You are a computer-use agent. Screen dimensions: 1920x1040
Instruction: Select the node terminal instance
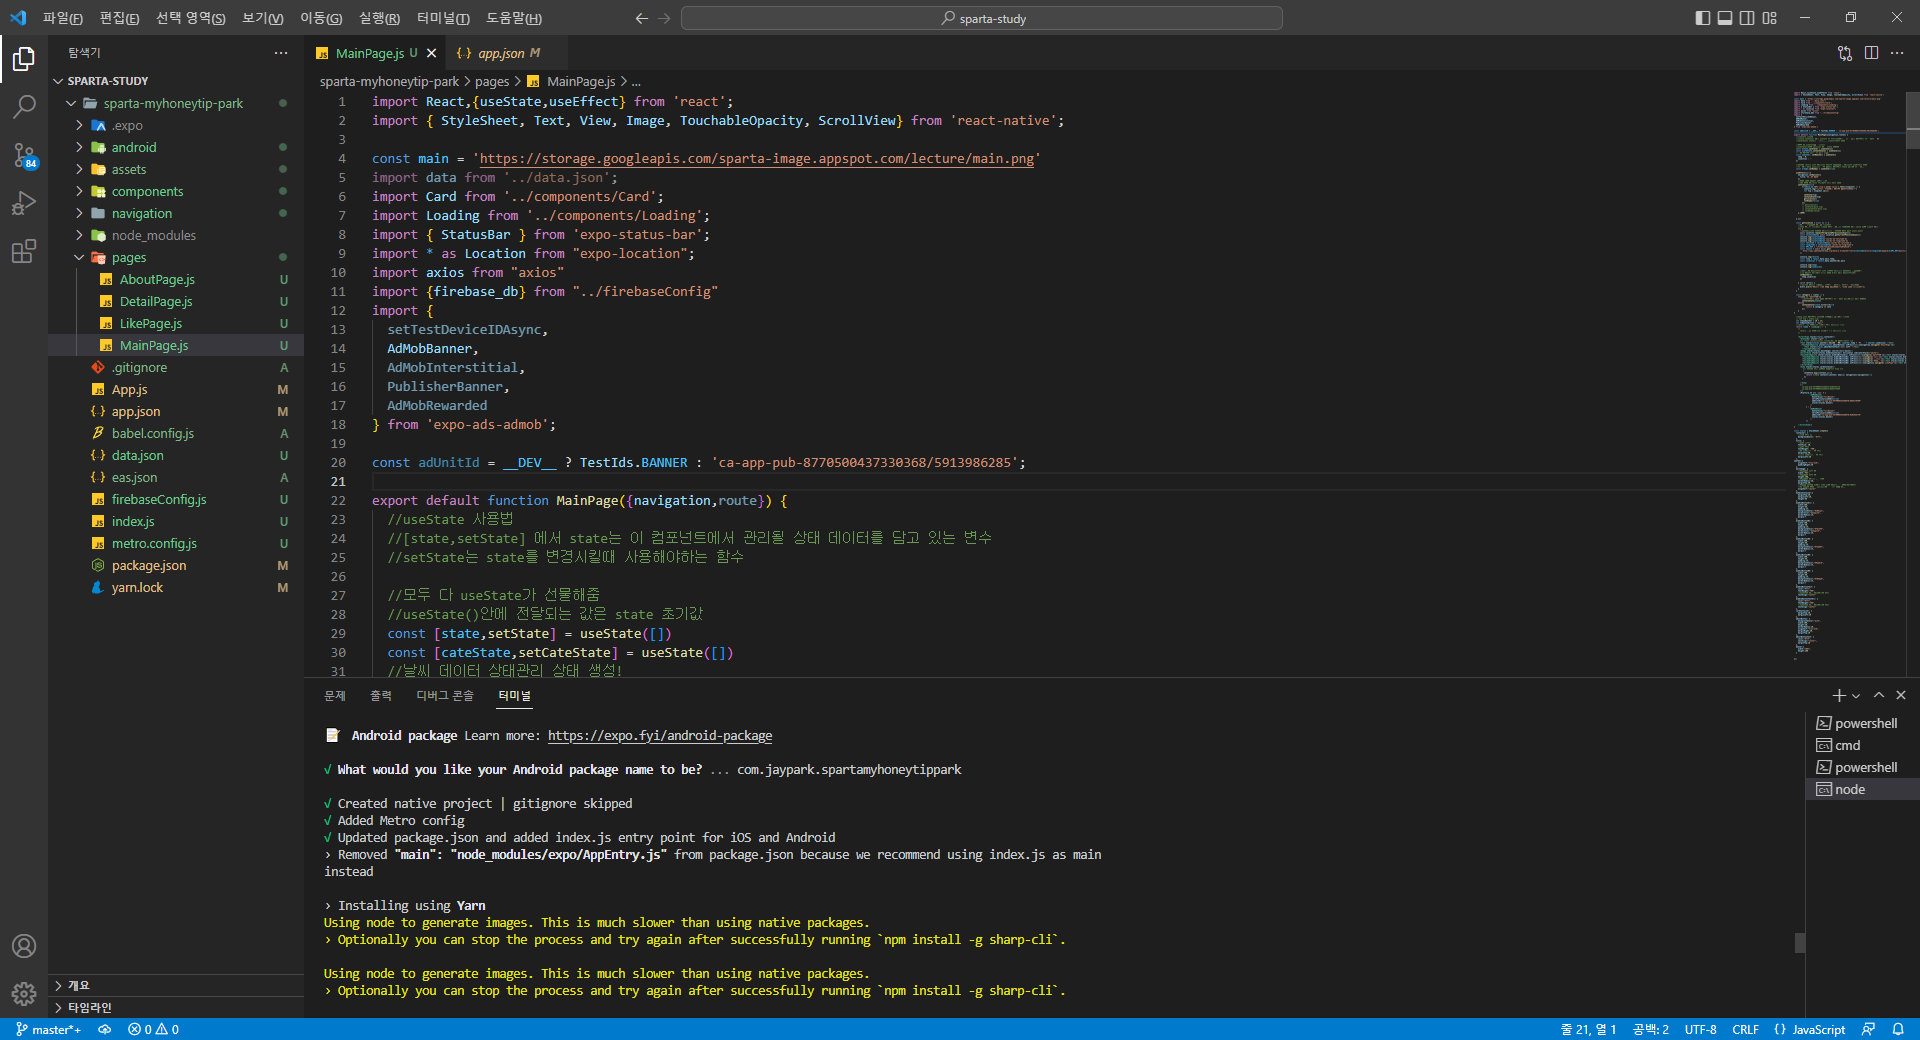click(x=1862, y=789)
